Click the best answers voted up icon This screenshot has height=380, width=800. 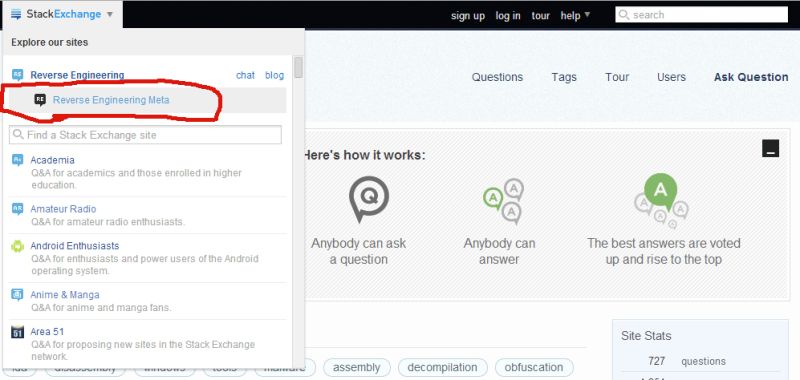pos(661,201)
